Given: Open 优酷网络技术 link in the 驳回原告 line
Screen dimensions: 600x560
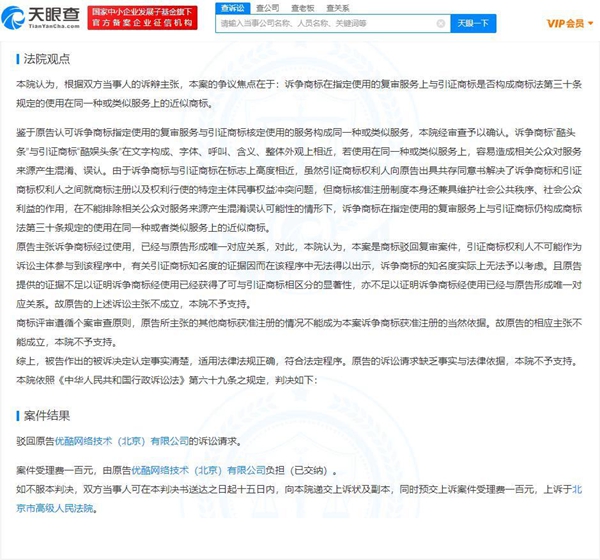Looking at the screenshot, I should (116, 441).
